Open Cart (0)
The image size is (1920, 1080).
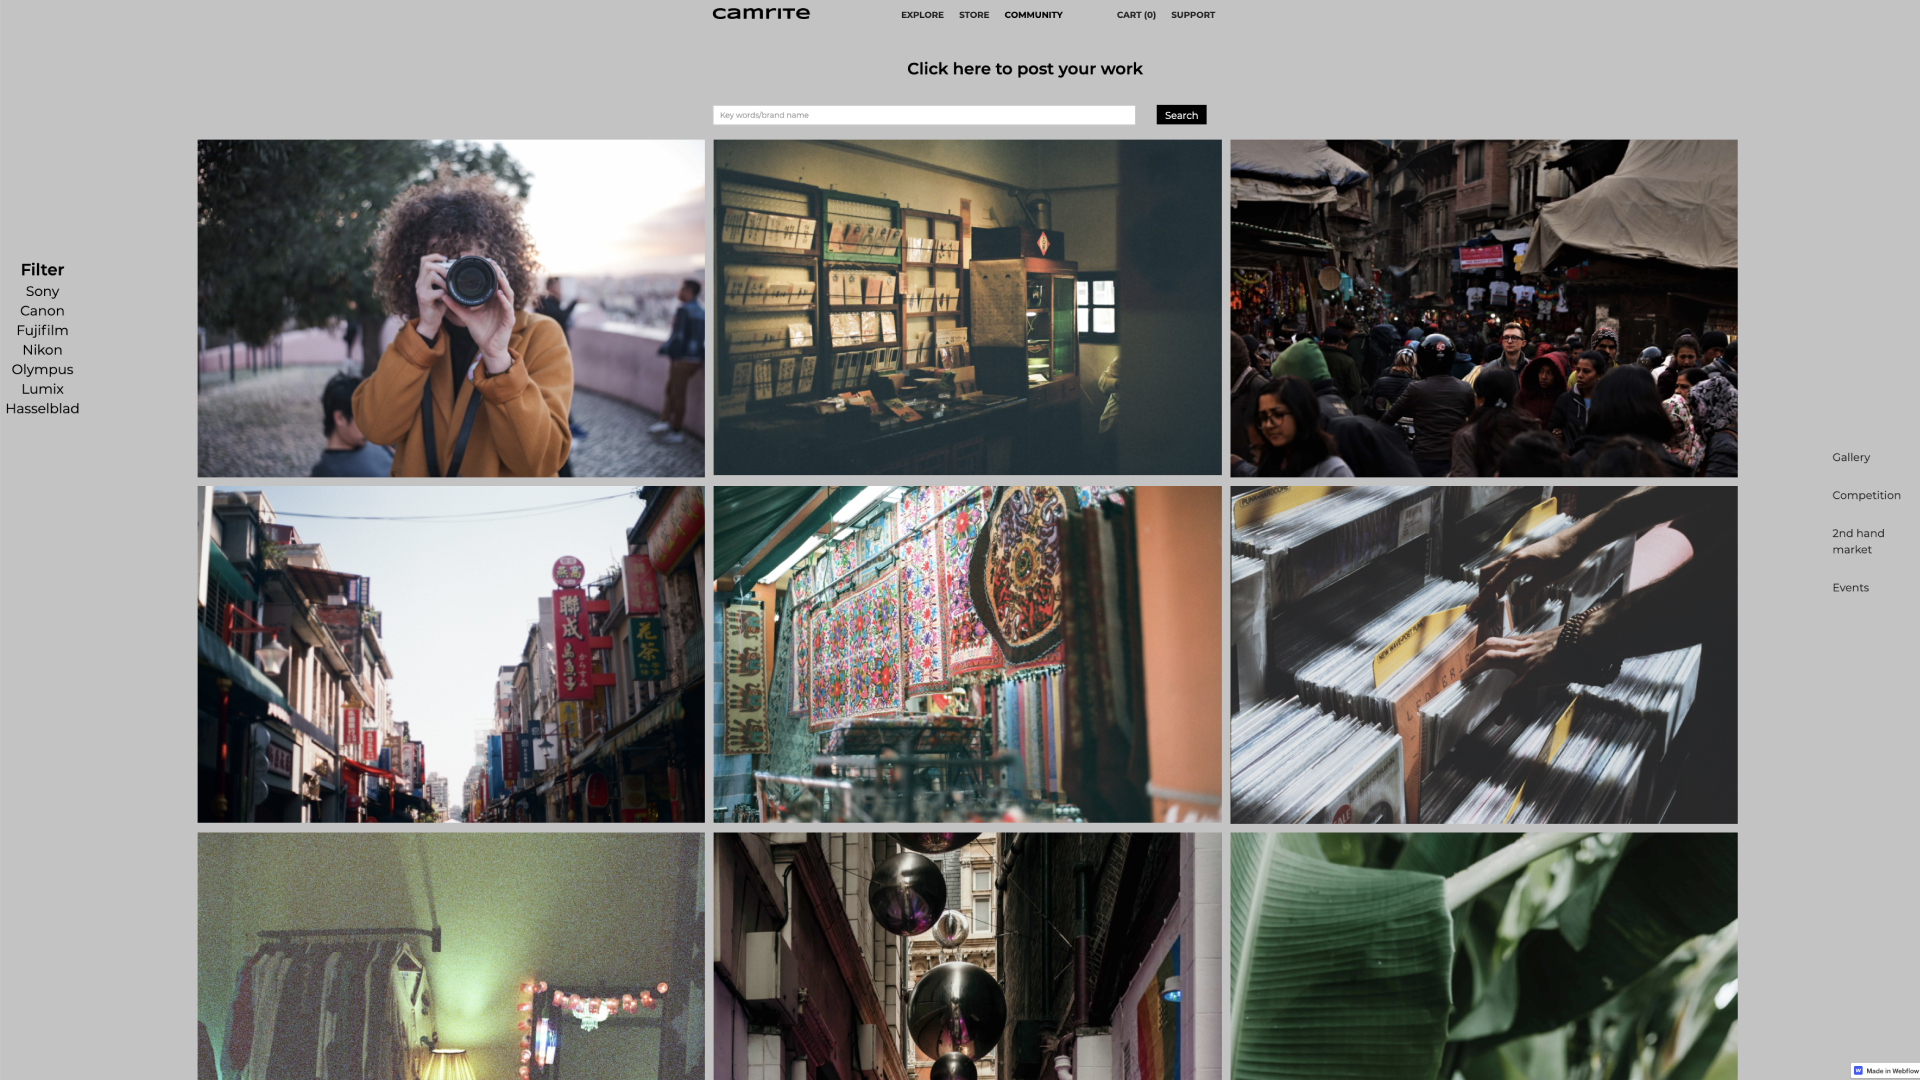point(1135,15)
